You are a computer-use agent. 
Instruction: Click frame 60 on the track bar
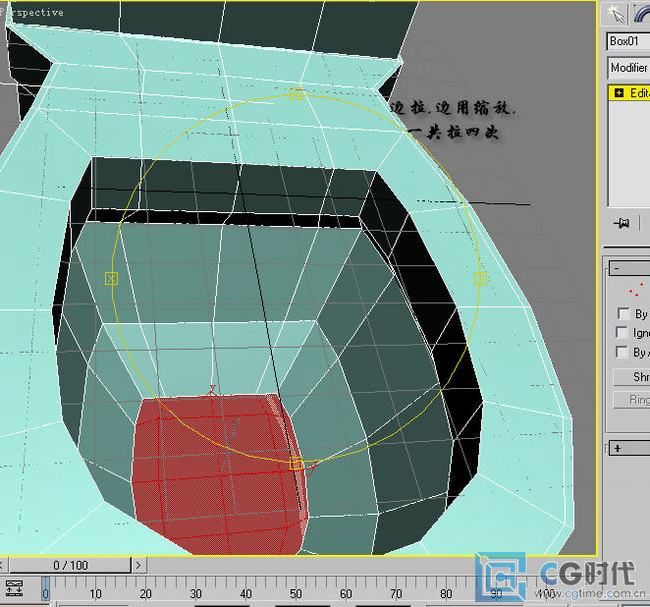coord(346,594)
